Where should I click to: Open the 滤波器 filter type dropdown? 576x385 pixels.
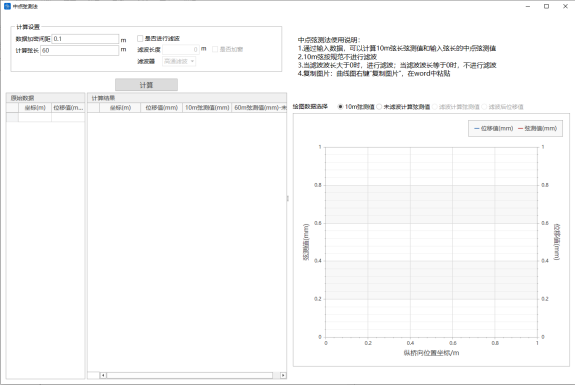pyautogui.click(x=179, y=61)
